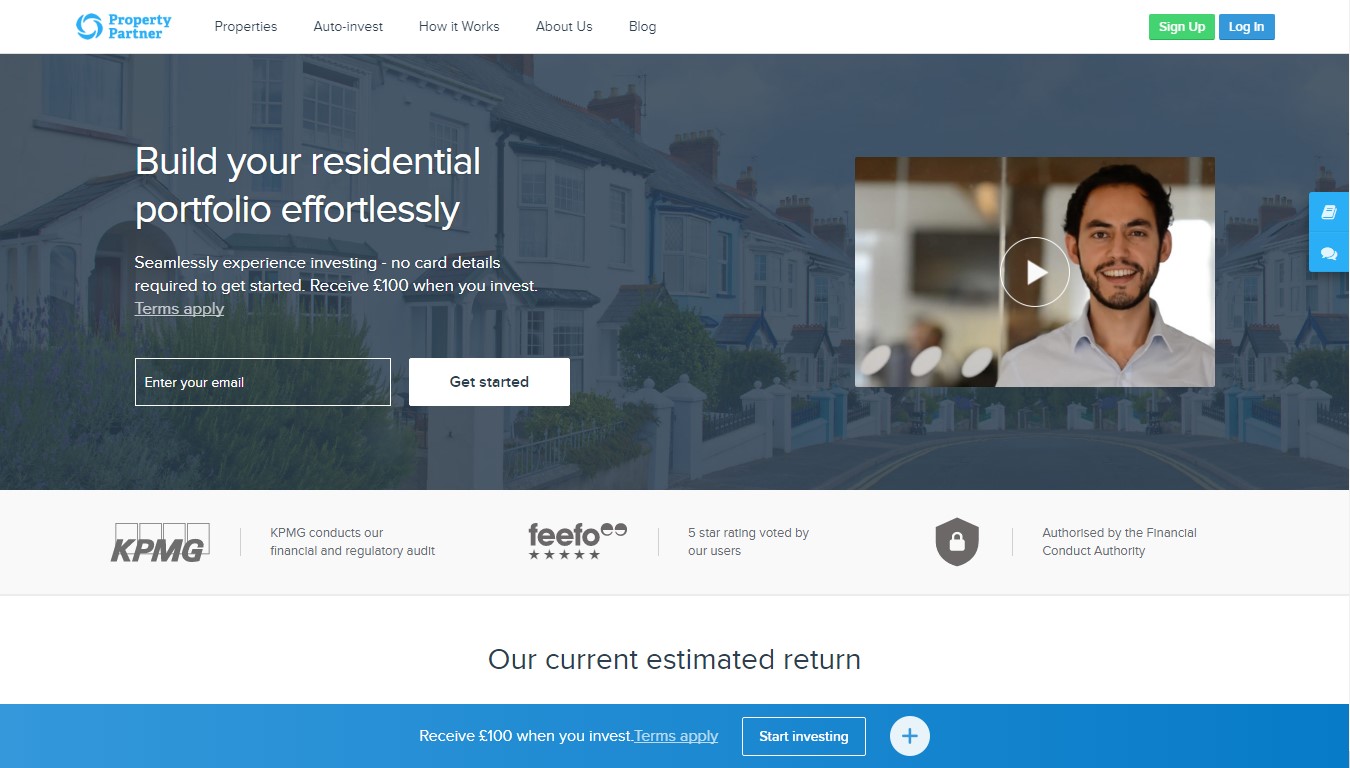Image resolution: width=1350 pixels, height=768 pixels.
Task: Click Start investing in bottom banner
Action: point(804,736)
